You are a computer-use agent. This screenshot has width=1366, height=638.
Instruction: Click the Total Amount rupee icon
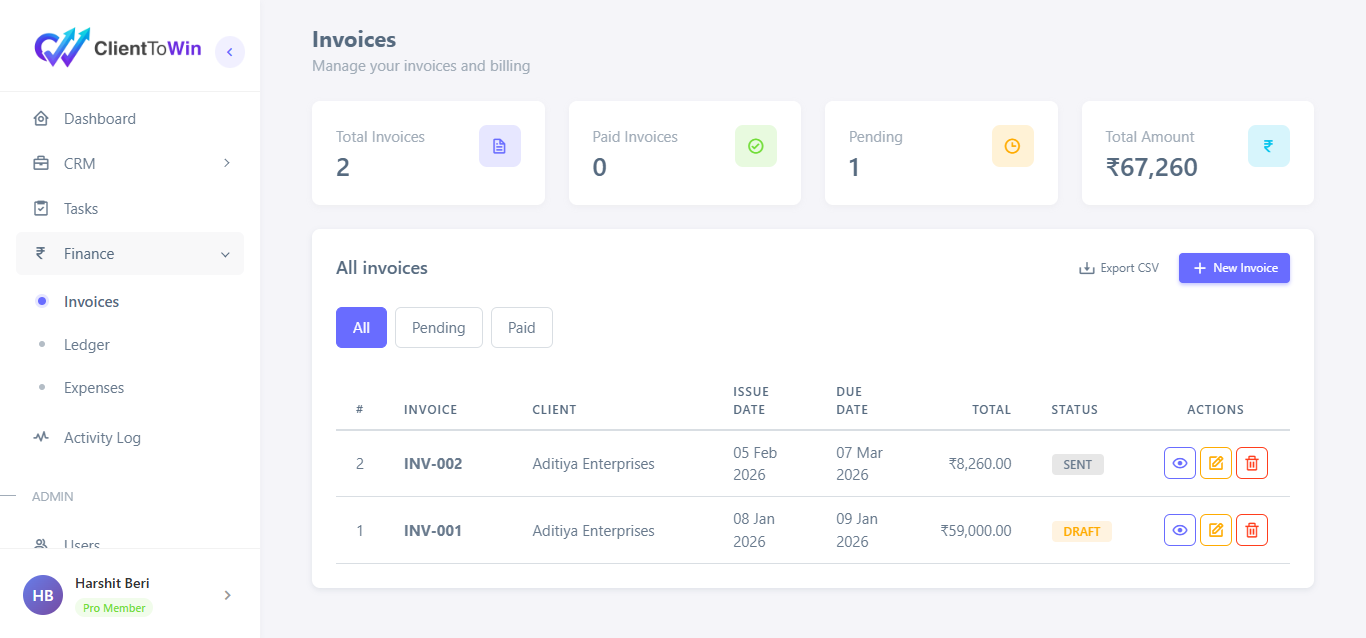tap(1268, 145)
